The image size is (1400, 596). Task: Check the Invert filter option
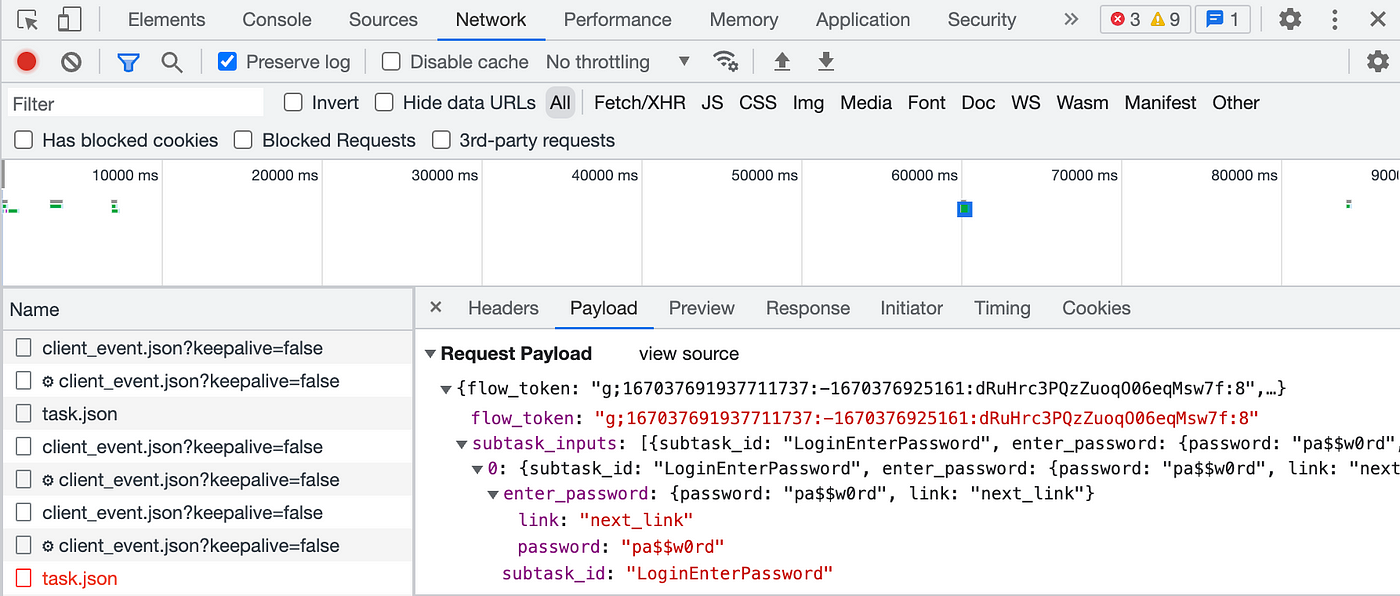coord(293,102)
